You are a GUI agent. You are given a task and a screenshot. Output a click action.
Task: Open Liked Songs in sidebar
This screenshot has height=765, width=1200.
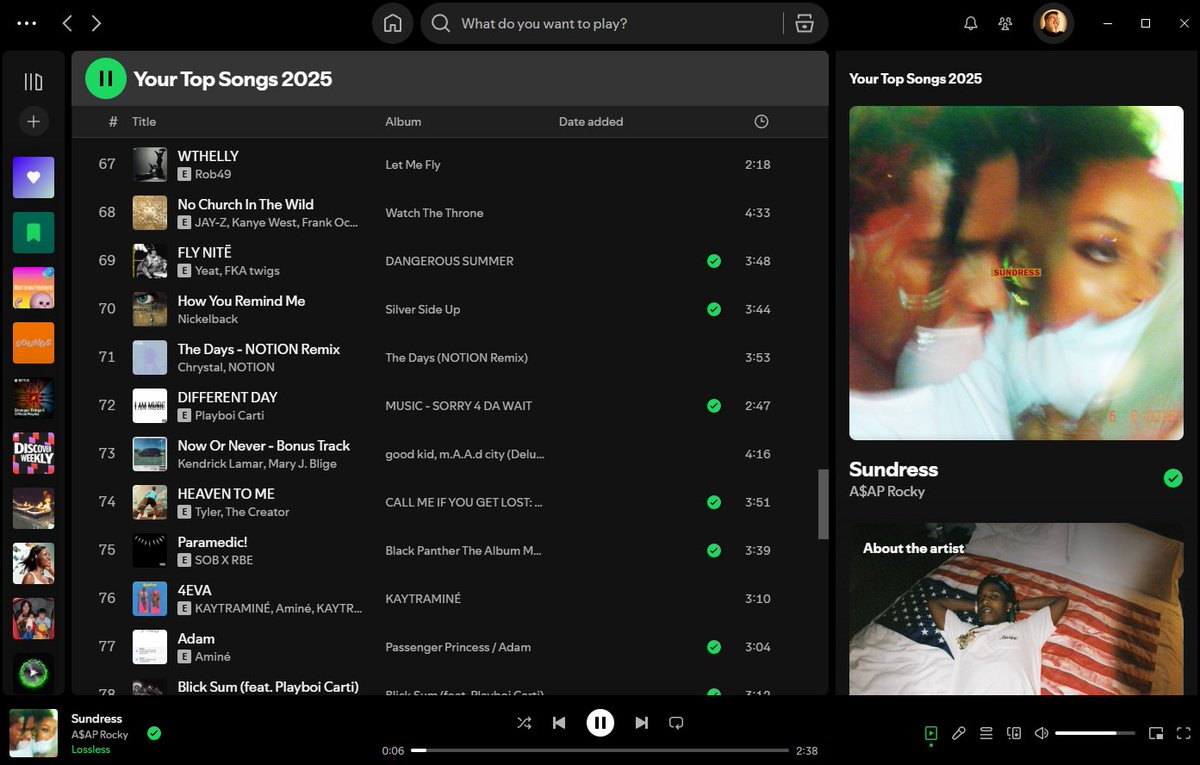[x=33, y=177]
